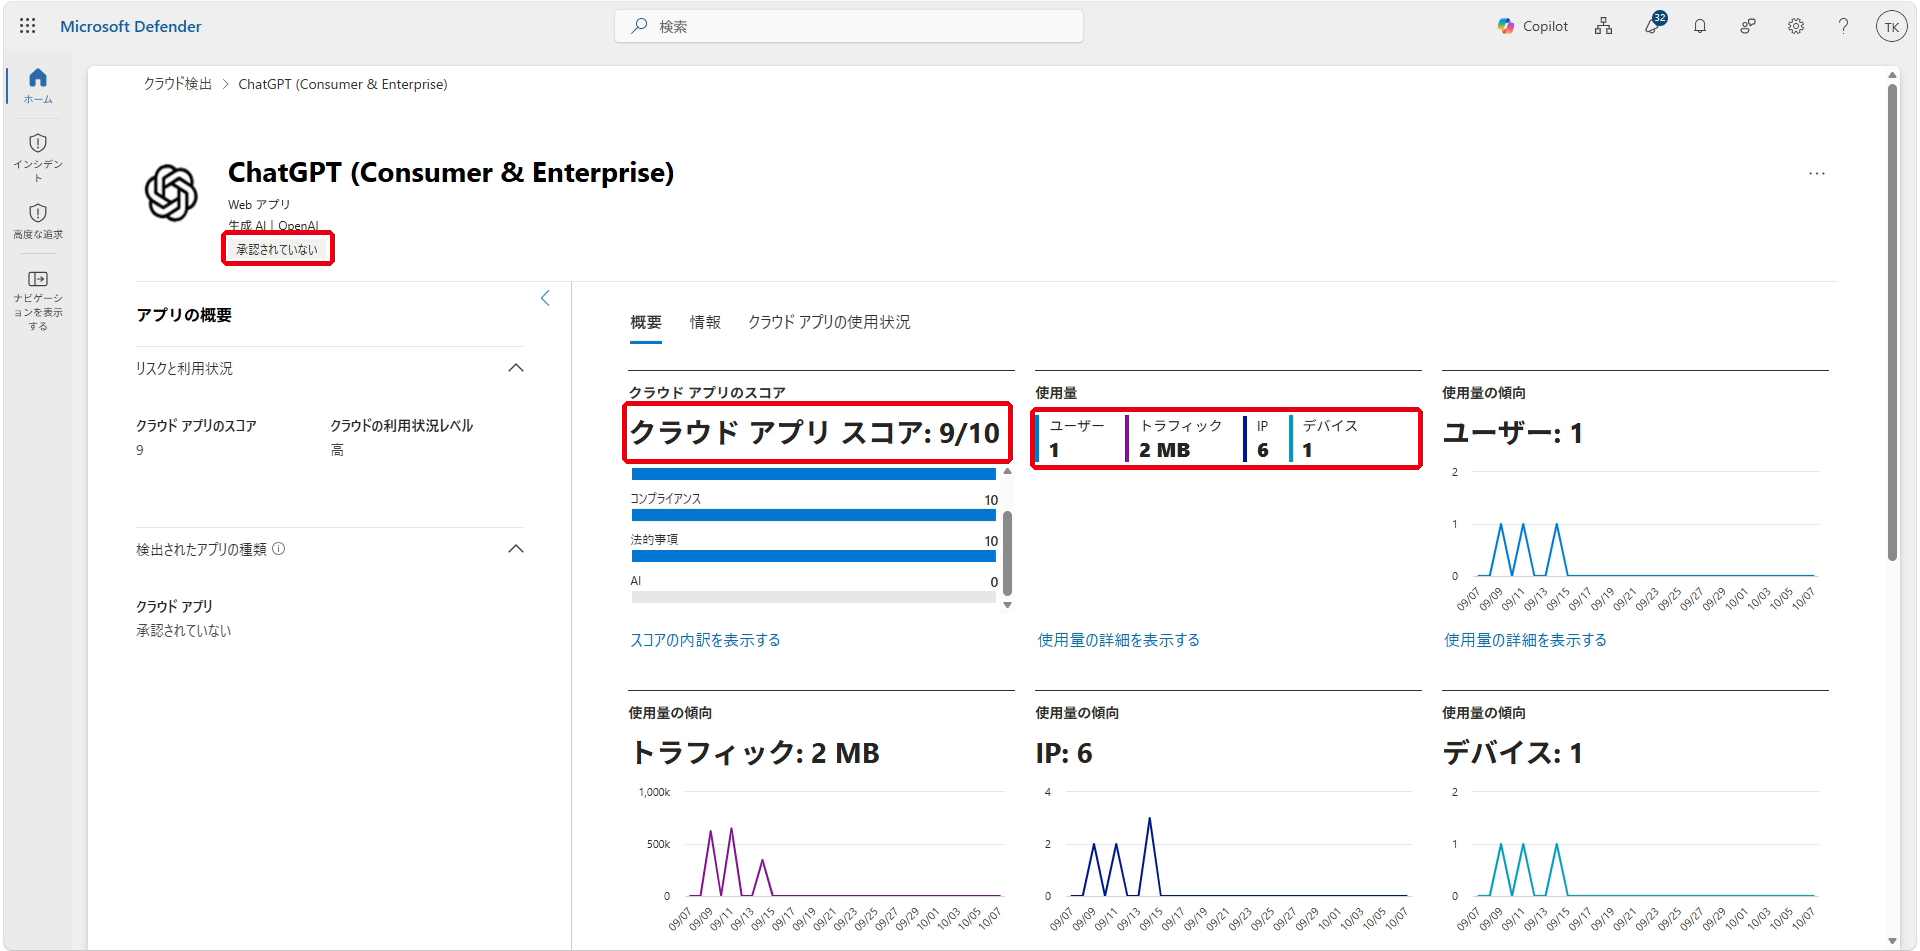Open the app launcher waffle icon

28,26
